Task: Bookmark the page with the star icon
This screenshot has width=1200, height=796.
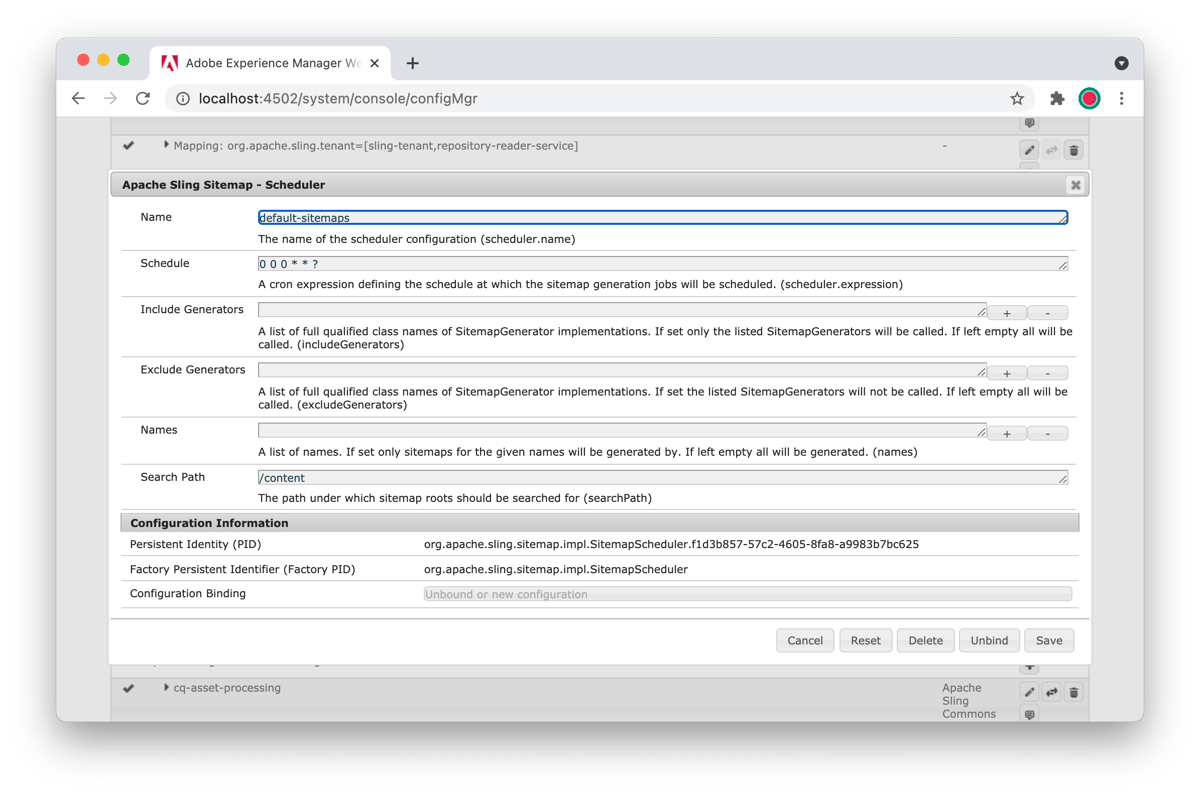Action: [x=1017, y=98]
